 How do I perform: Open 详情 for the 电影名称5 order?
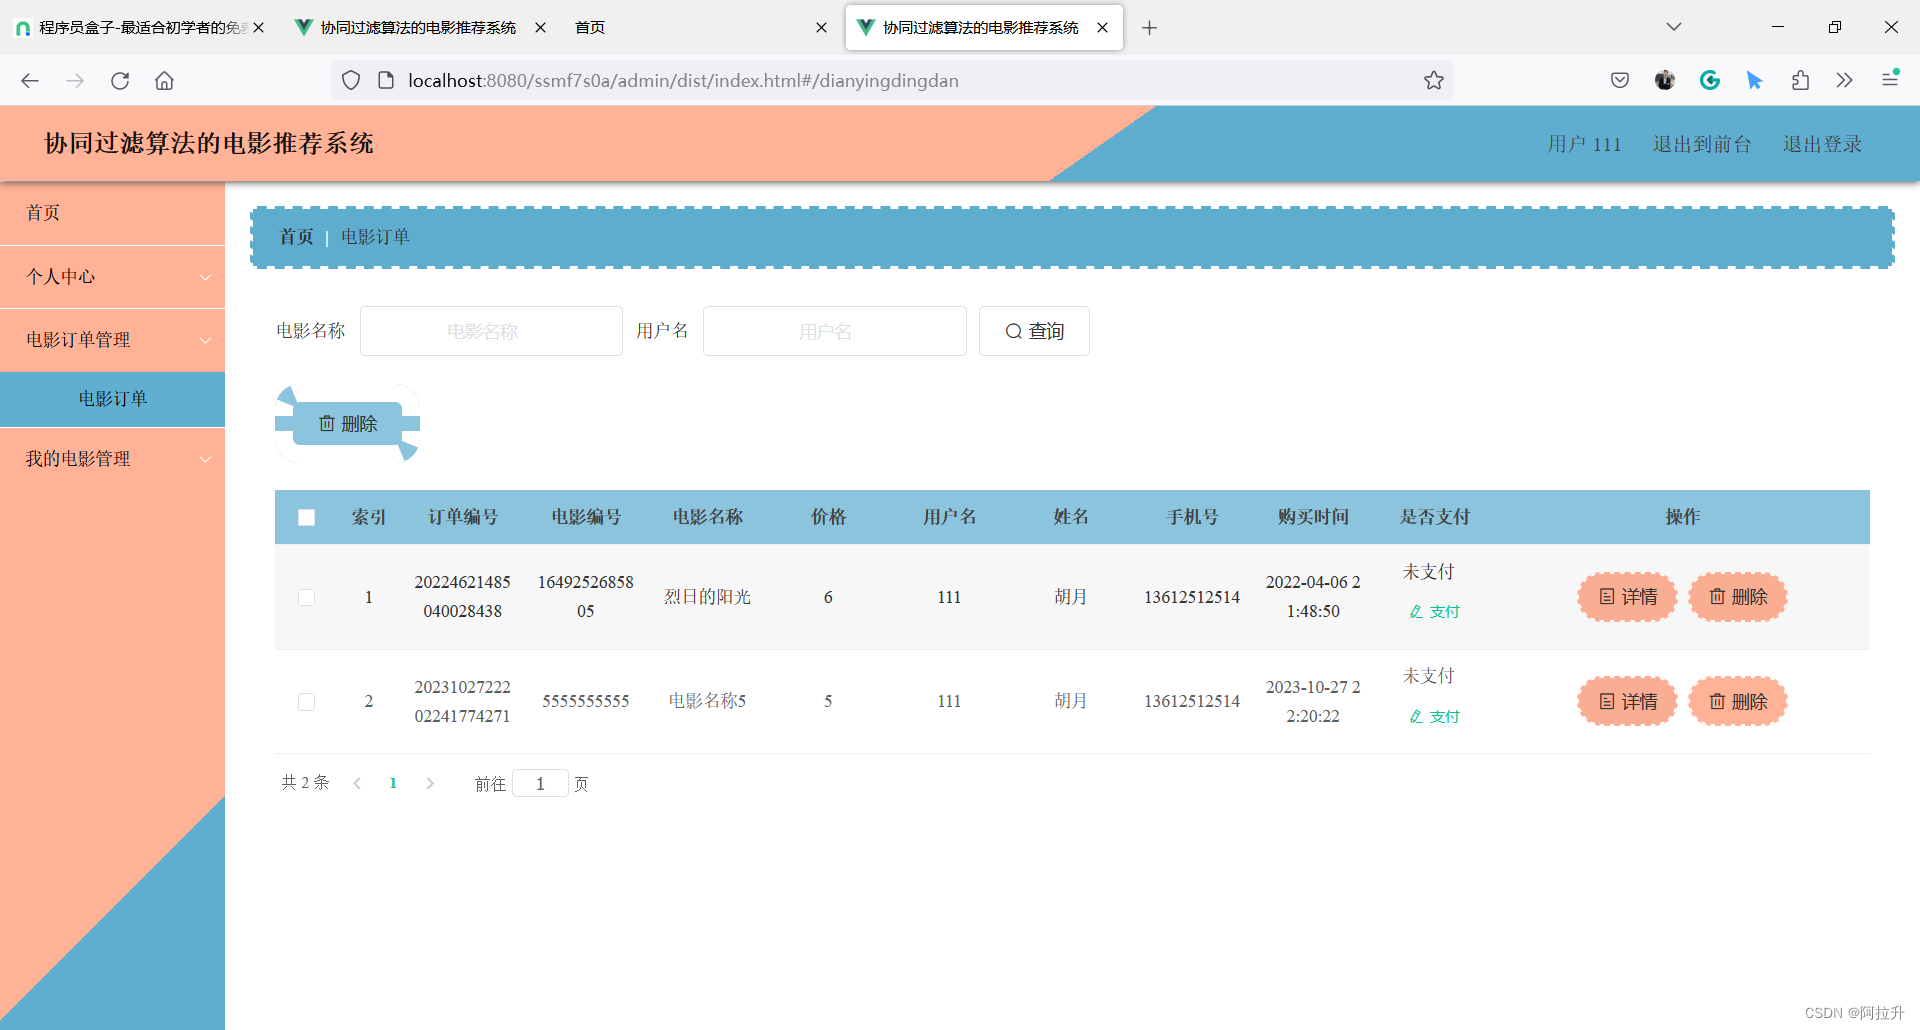[1628, 702]
